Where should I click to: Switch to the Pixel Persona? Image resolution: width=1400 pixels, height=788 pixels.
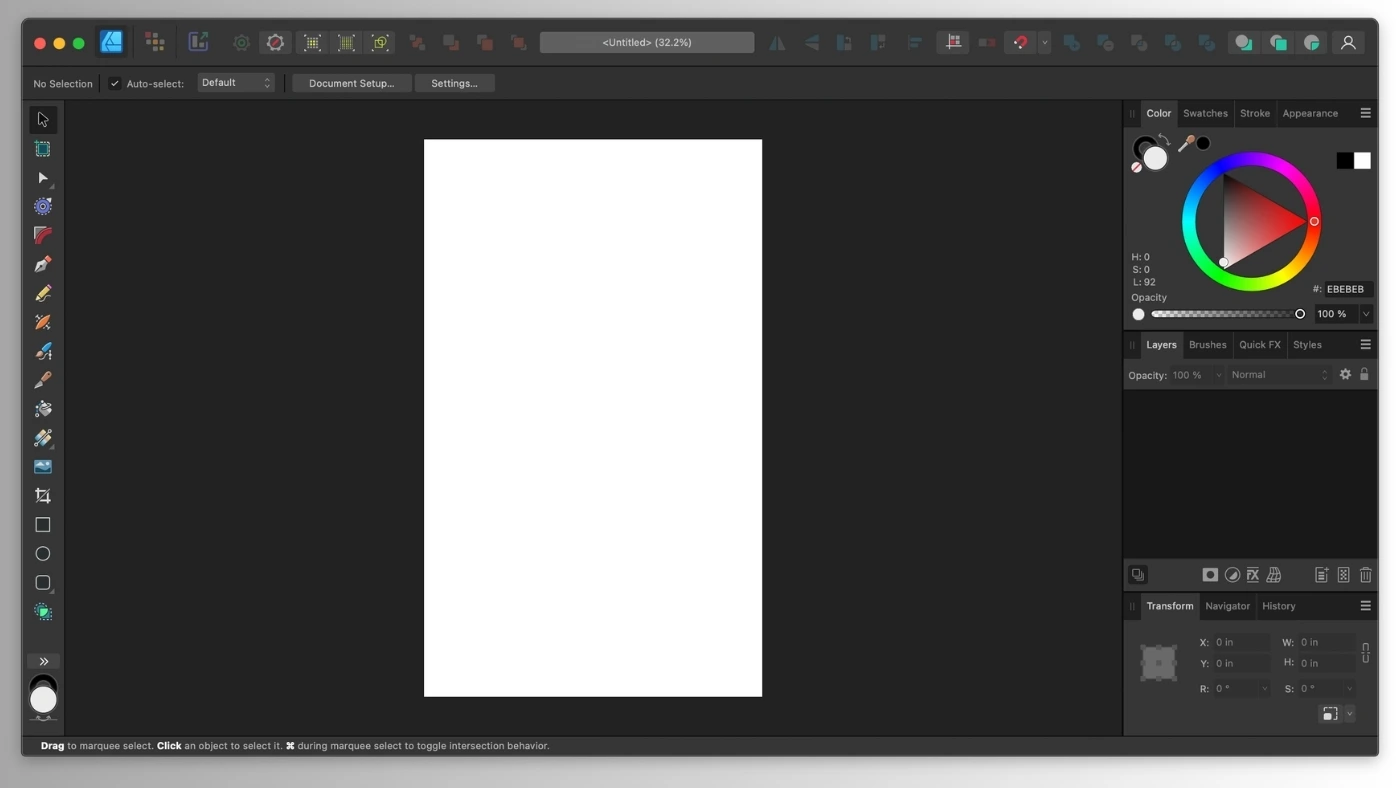[155, 42]
